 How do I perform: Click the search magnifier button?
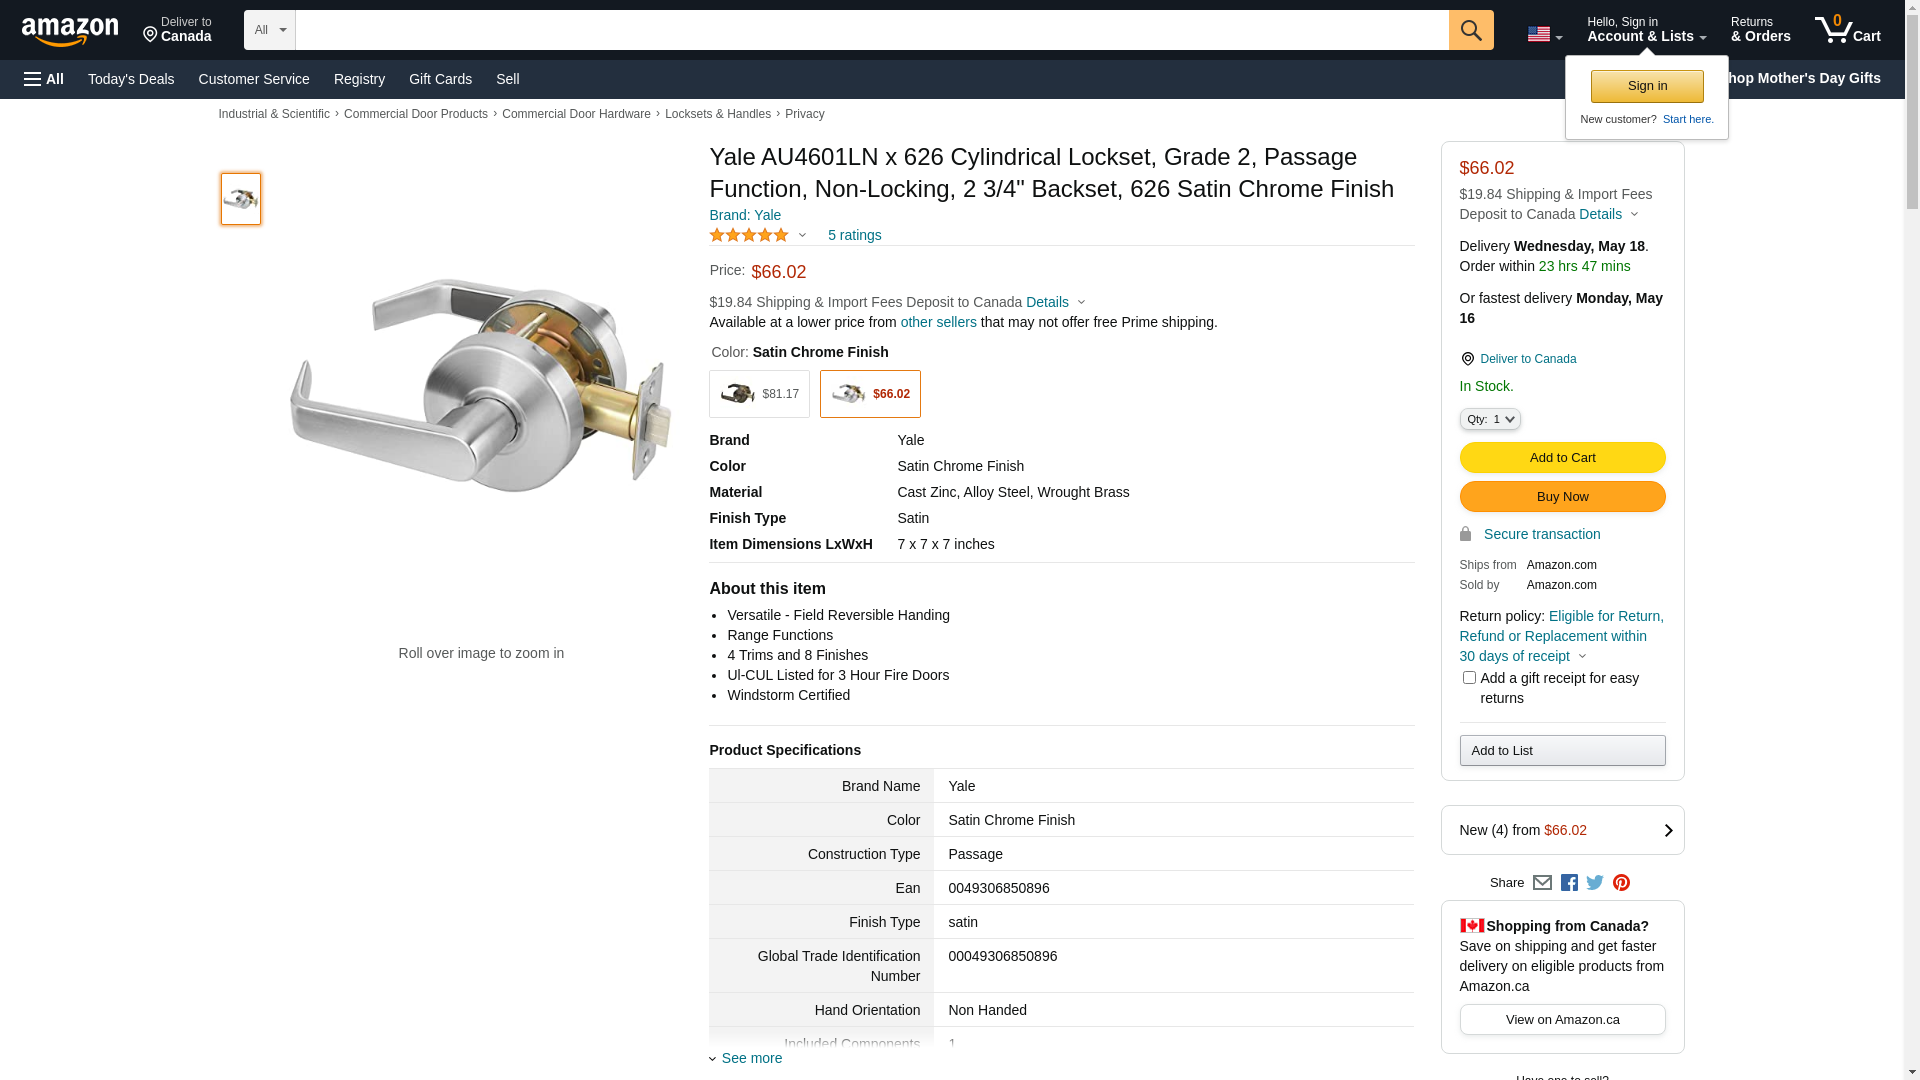click(x=1470, y=30)
